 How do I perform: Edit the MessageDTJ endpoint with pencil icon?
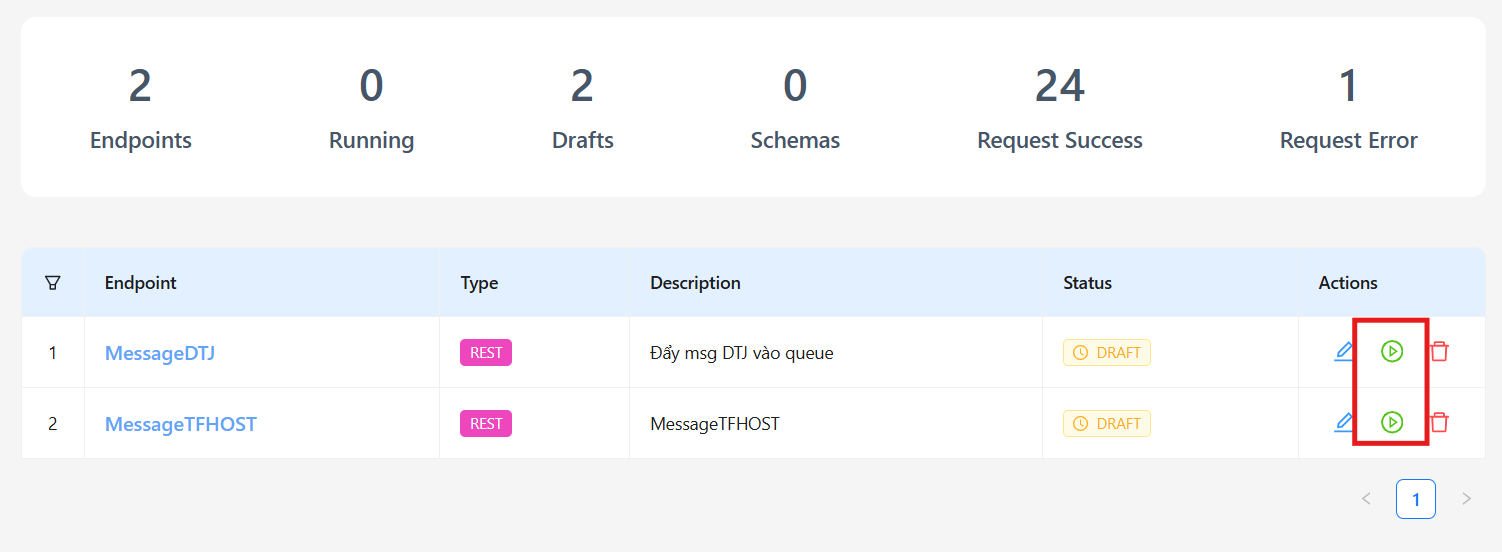[x=1344, y=352]
